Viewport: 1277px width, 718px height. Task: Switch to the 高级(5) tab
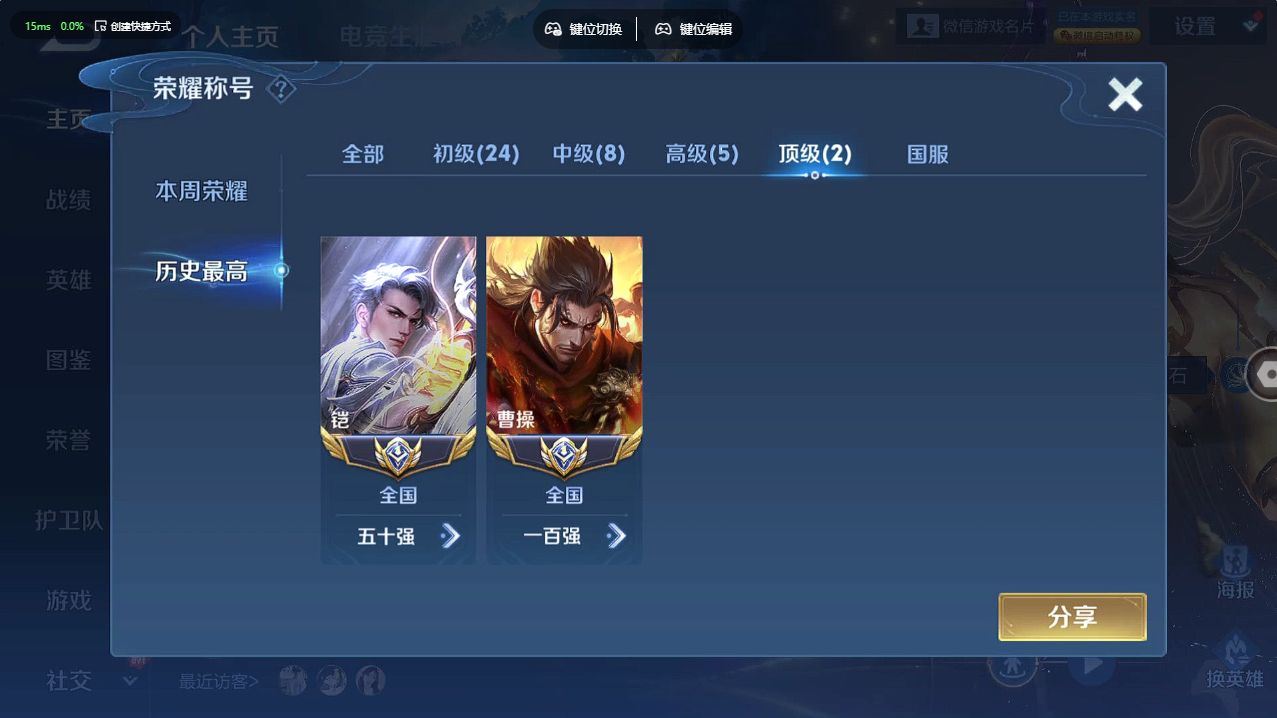[x=702, y=154]
